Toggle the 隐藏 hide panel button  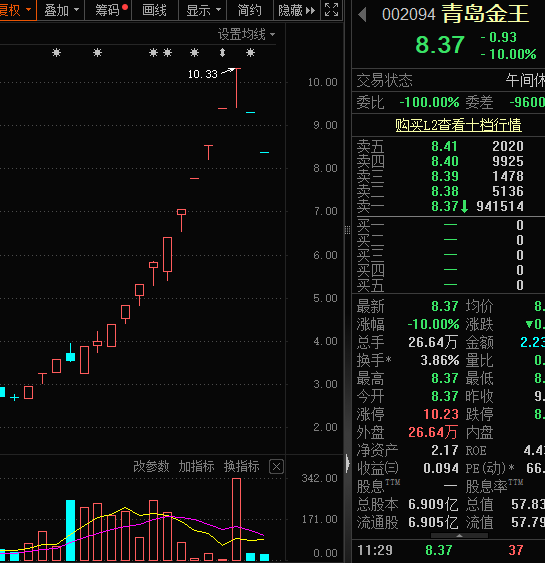pos(297,10)
